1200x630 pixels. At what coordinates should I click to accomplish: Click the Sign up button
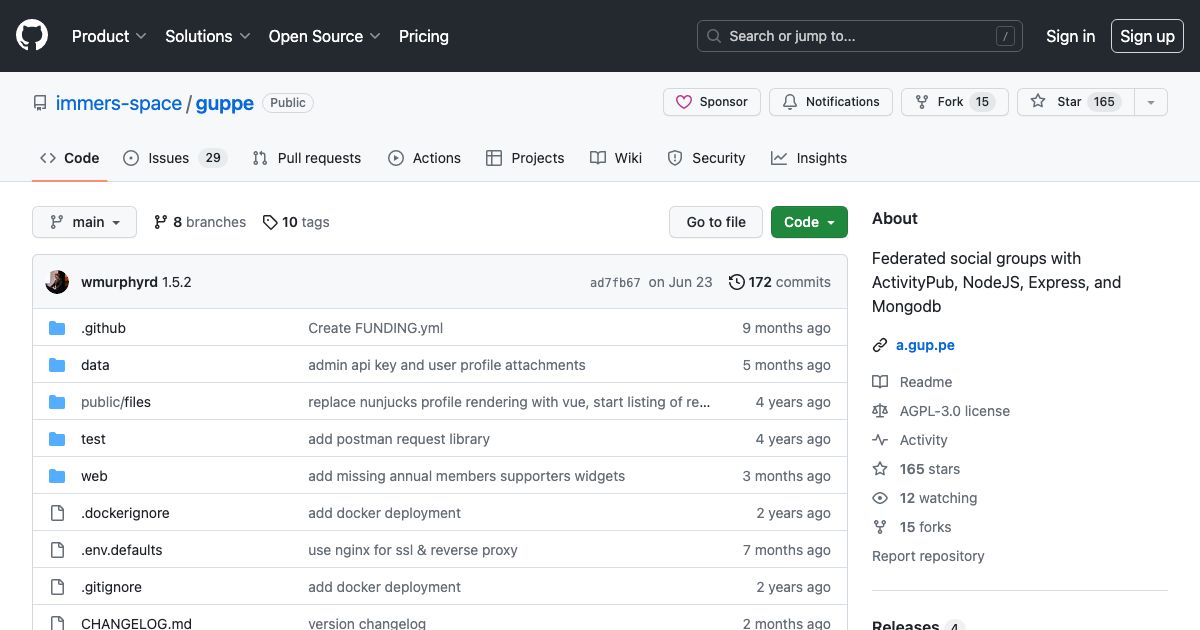[x=1147, y=36]
